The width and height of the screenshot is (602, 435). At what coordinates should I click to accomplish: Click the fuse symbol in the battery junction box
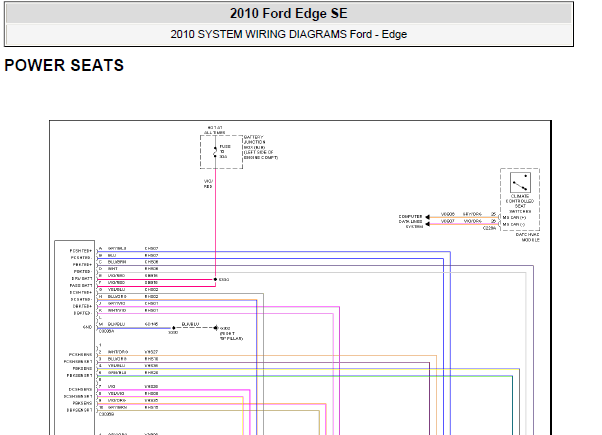pyautogui.click(x=215, y=152)
